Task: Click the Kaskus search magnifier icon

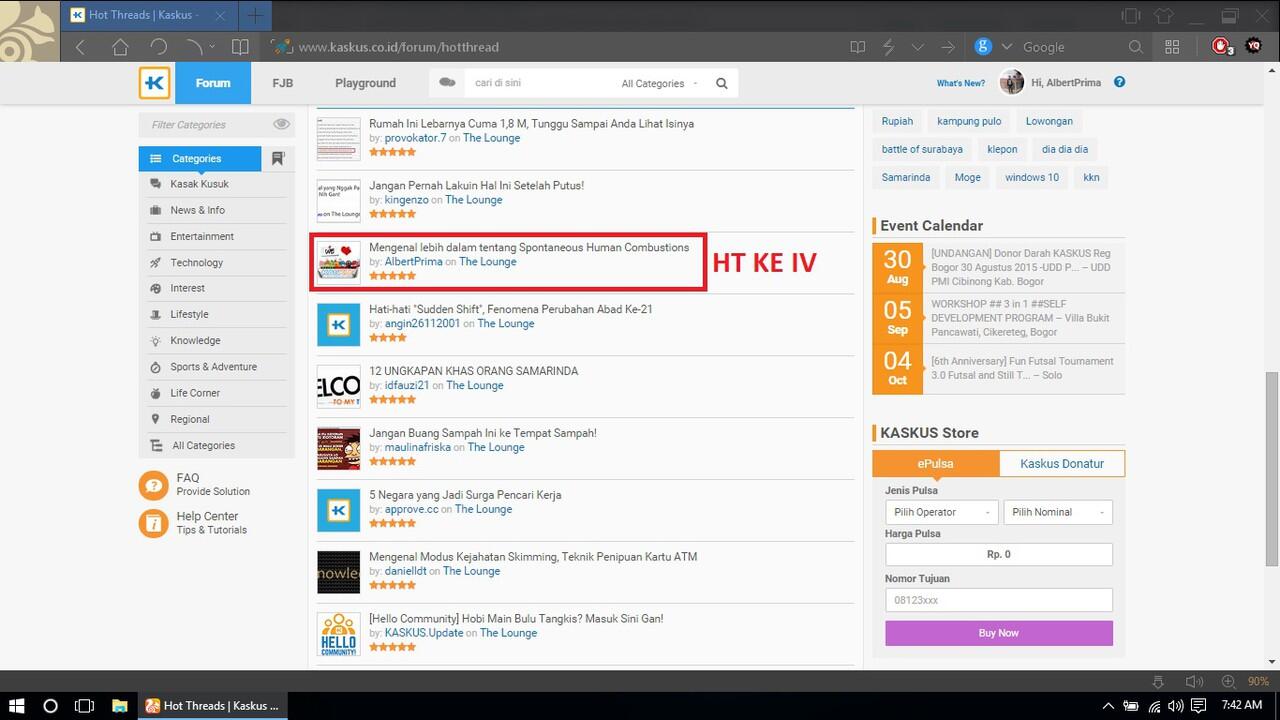Action: (722, 83)
